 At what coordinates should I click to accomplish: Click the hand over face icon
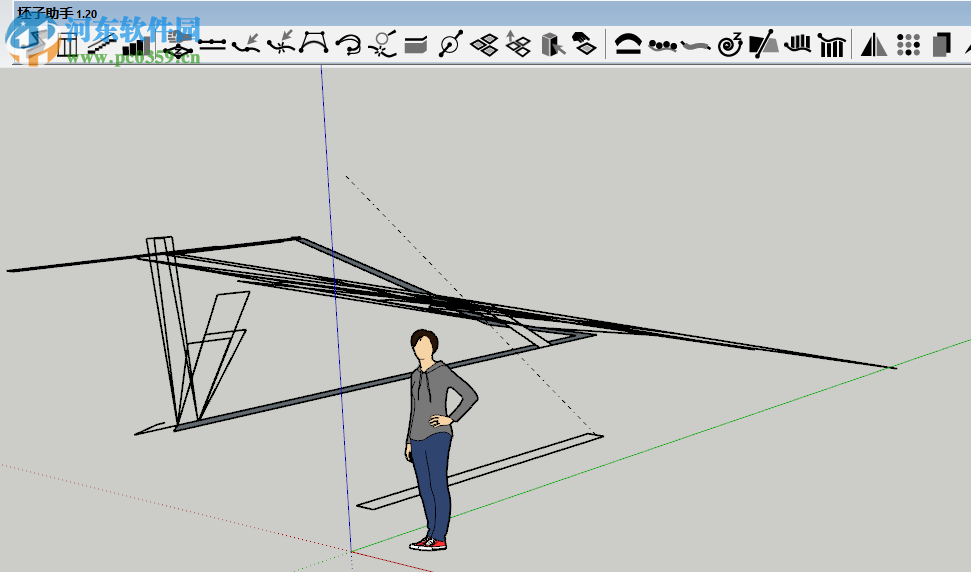[x=584, y=44]
